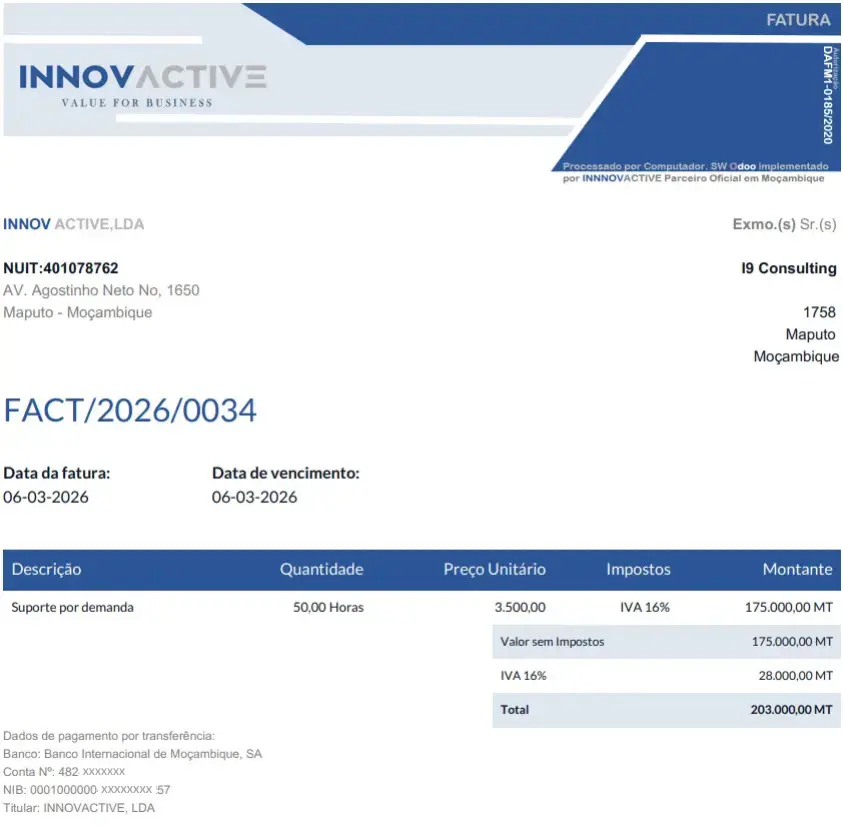Click the FATURA header label
The height and width of the screenshot is (826, 843).
click(x=797, y=20)
